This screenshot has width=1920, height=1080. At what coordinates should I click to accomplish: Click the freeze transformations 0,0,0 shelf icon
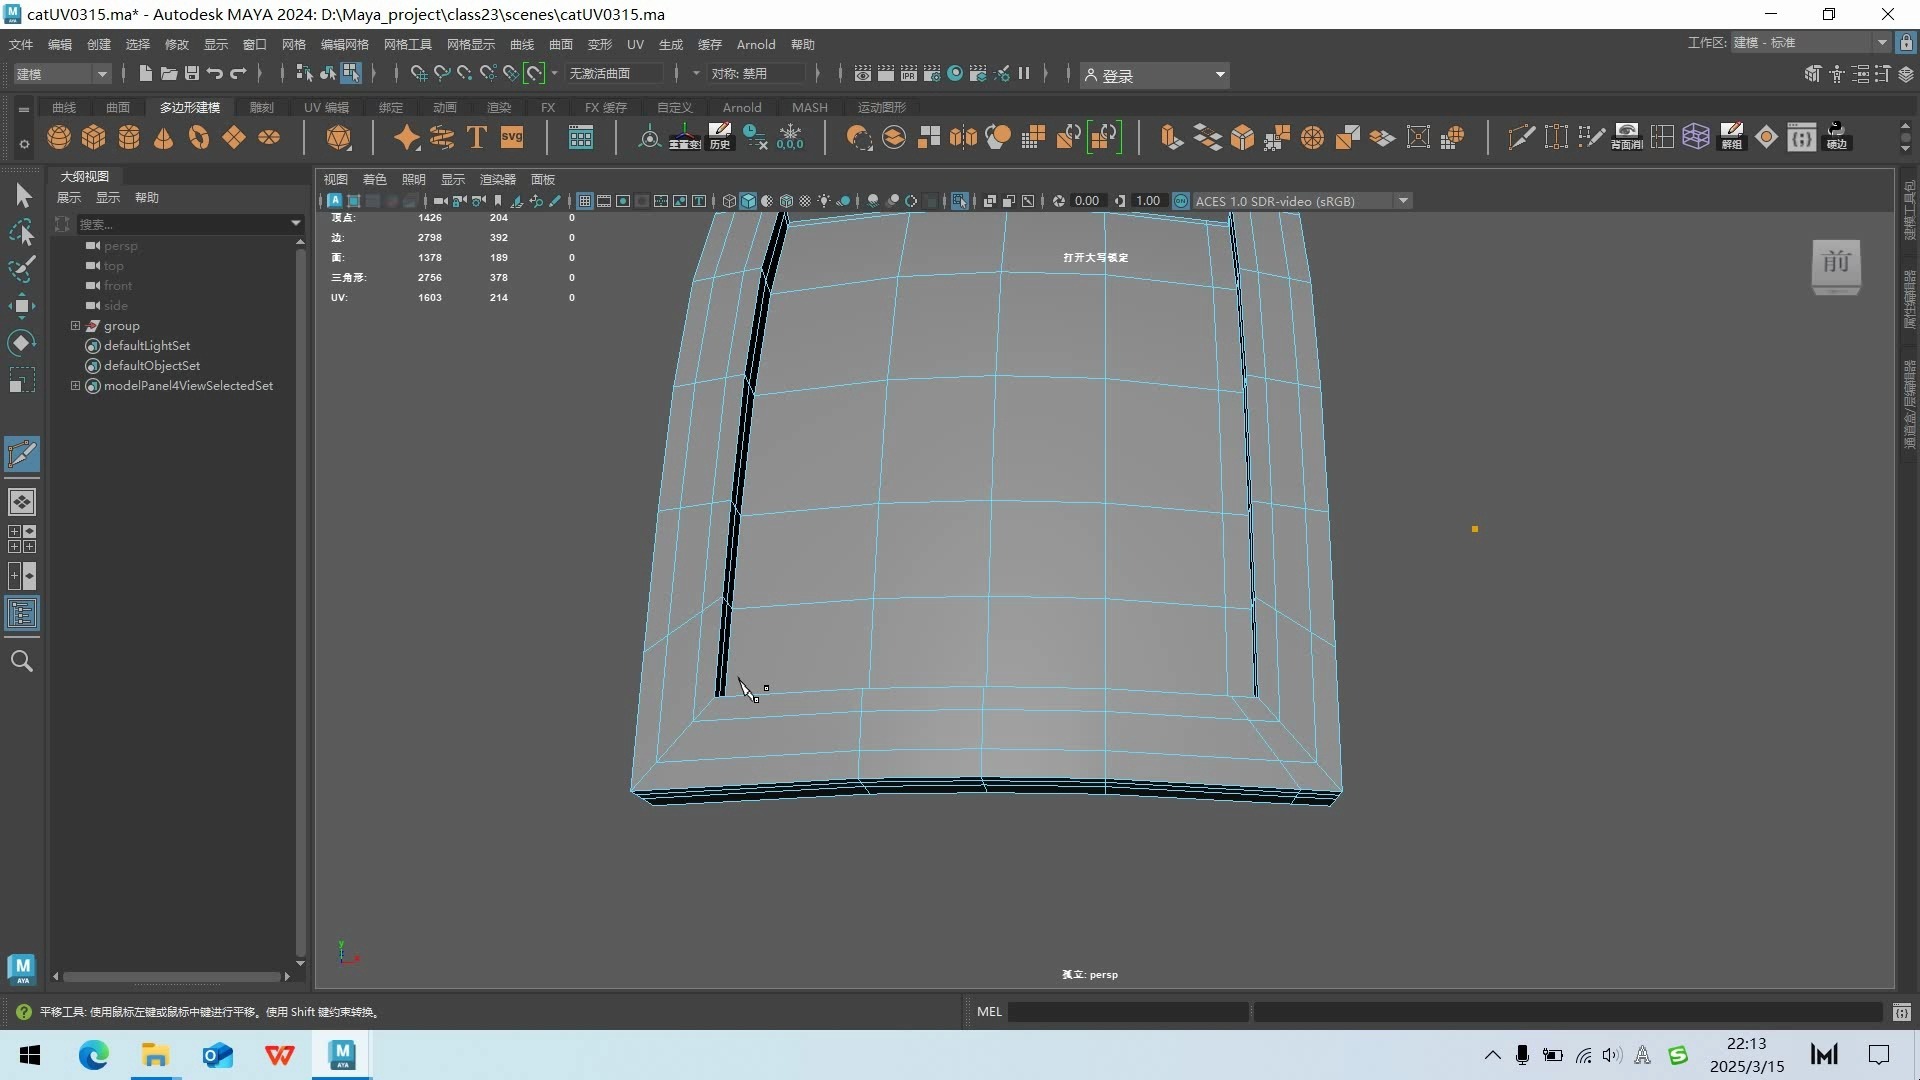tap(790, 137)
